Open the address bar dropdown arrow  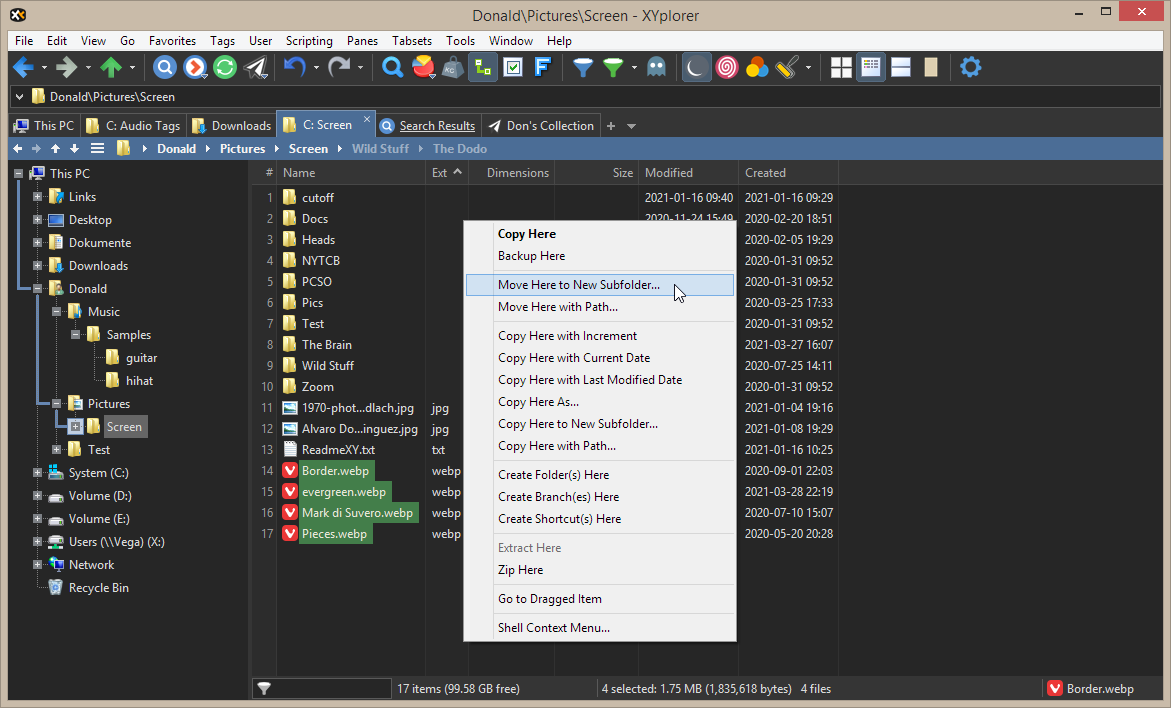[x=19, y=97]
